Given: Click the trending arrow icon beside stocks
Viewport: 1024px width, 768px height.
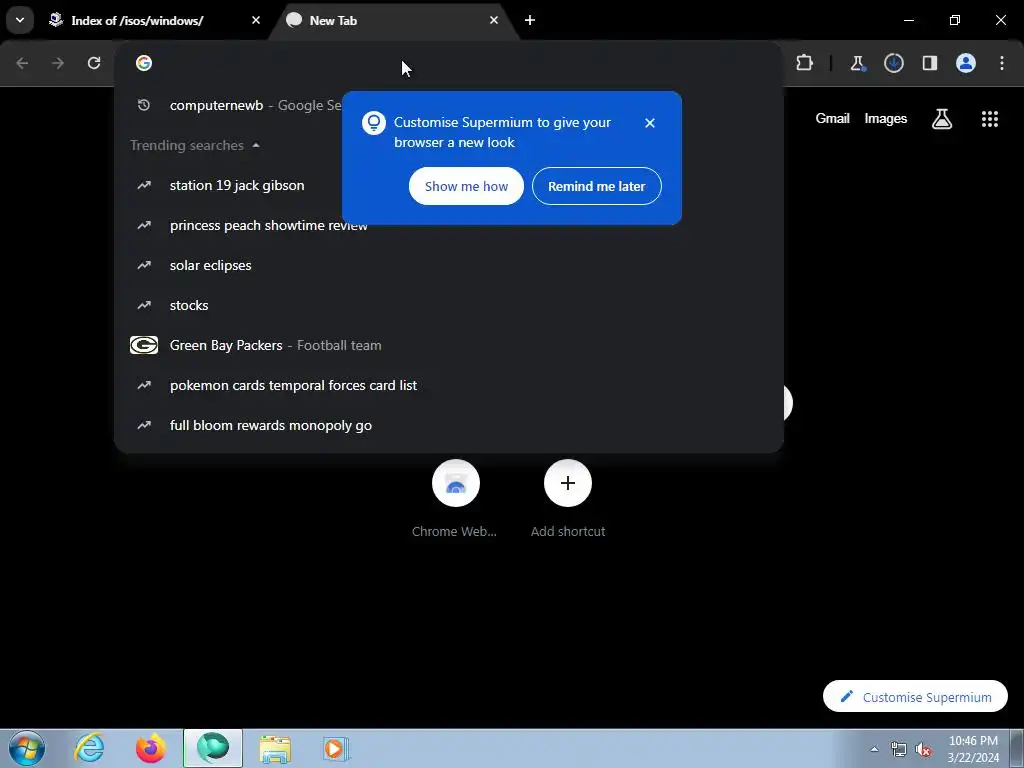Looking at the screenshot, I should pos(144,305).
